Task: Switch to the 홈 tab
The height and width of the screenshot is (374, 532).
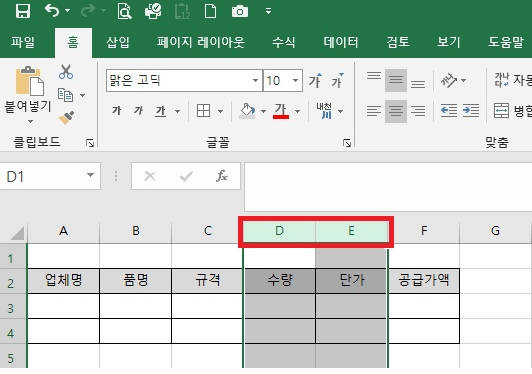Action: 73,42
